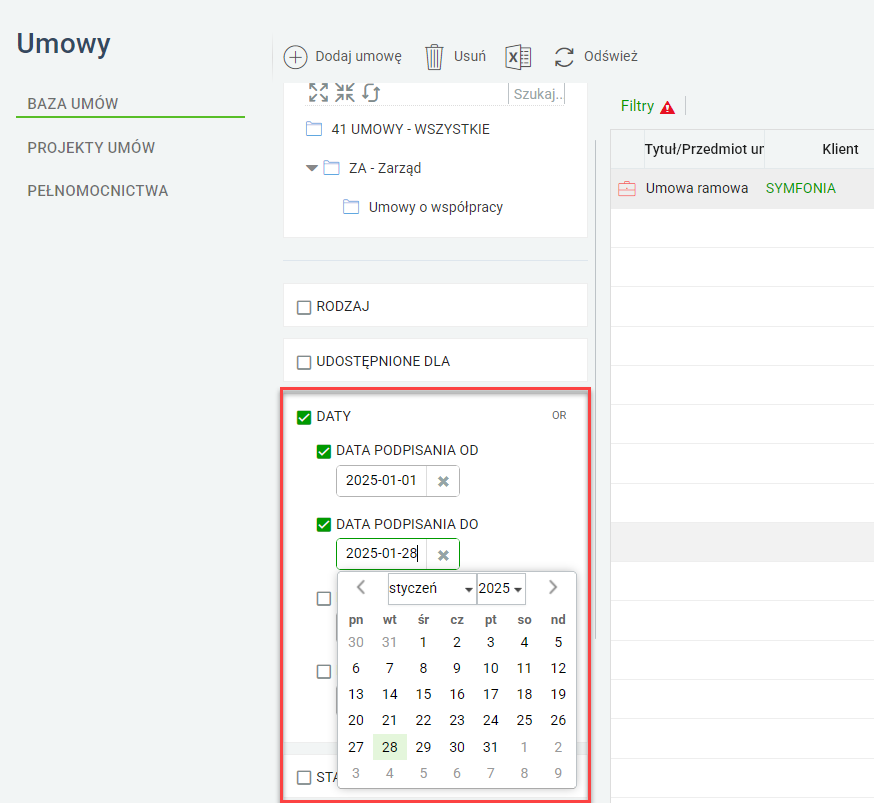Viewport: 874px width, 803px height.
Task: Open the 2025 year dropdown
Action: coord(501,588)
